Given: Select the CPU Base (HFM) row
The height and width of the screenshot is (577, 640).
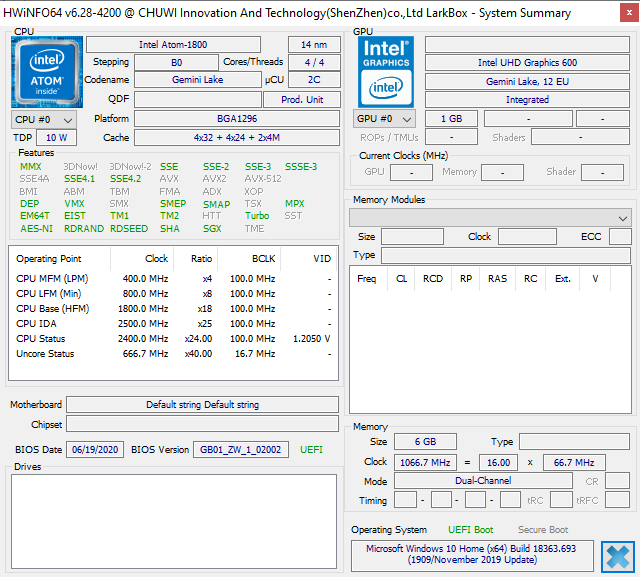Looking at the screenshot, I should (x=173, y=309).
